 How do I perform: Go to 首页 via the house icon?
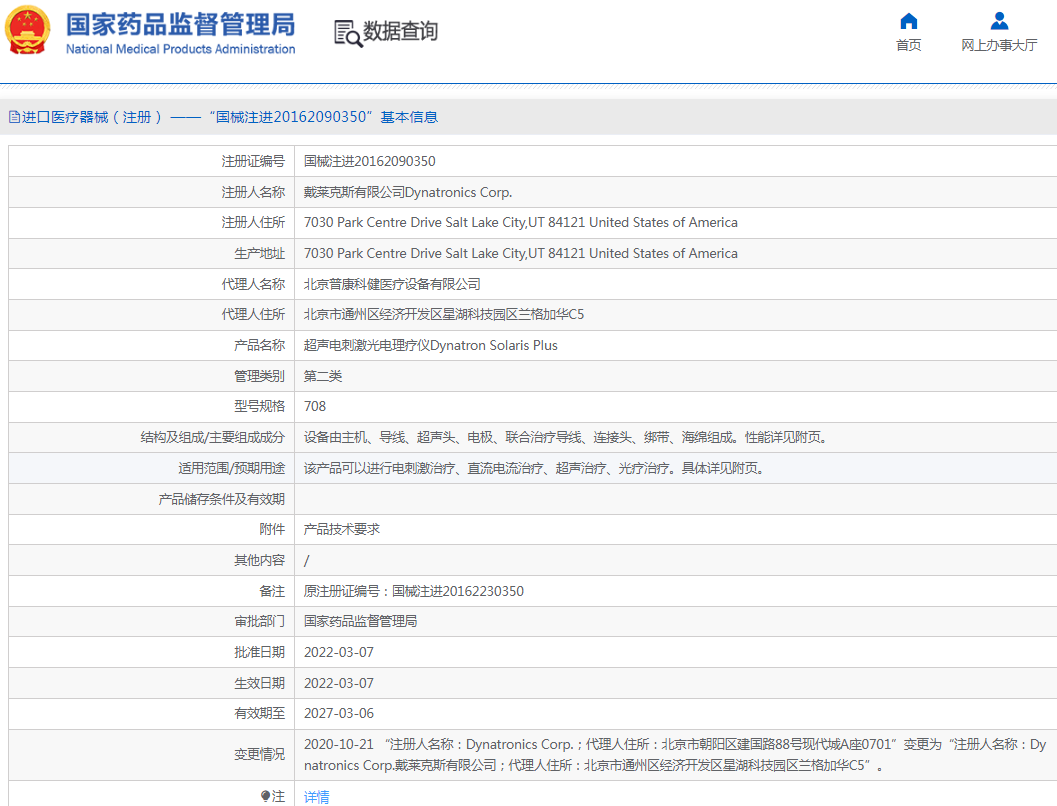click(x=909, y=21)
